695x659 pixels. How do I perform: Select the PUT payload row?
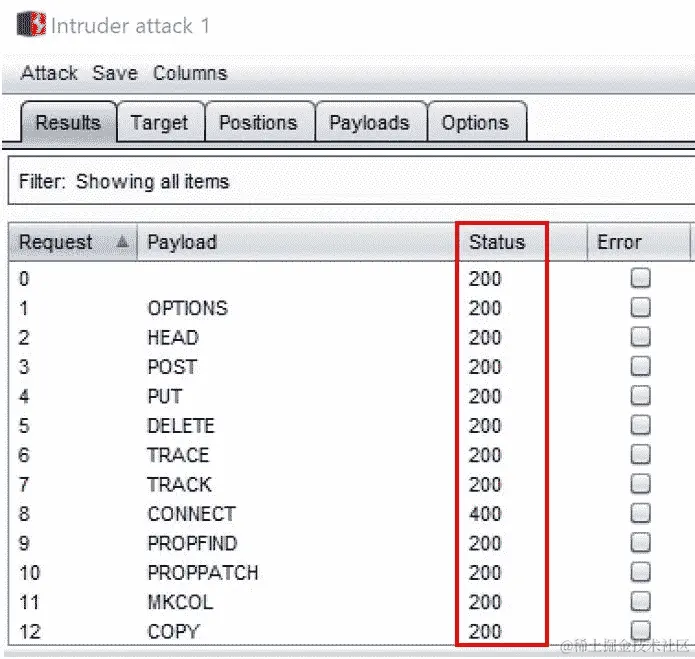350,396
